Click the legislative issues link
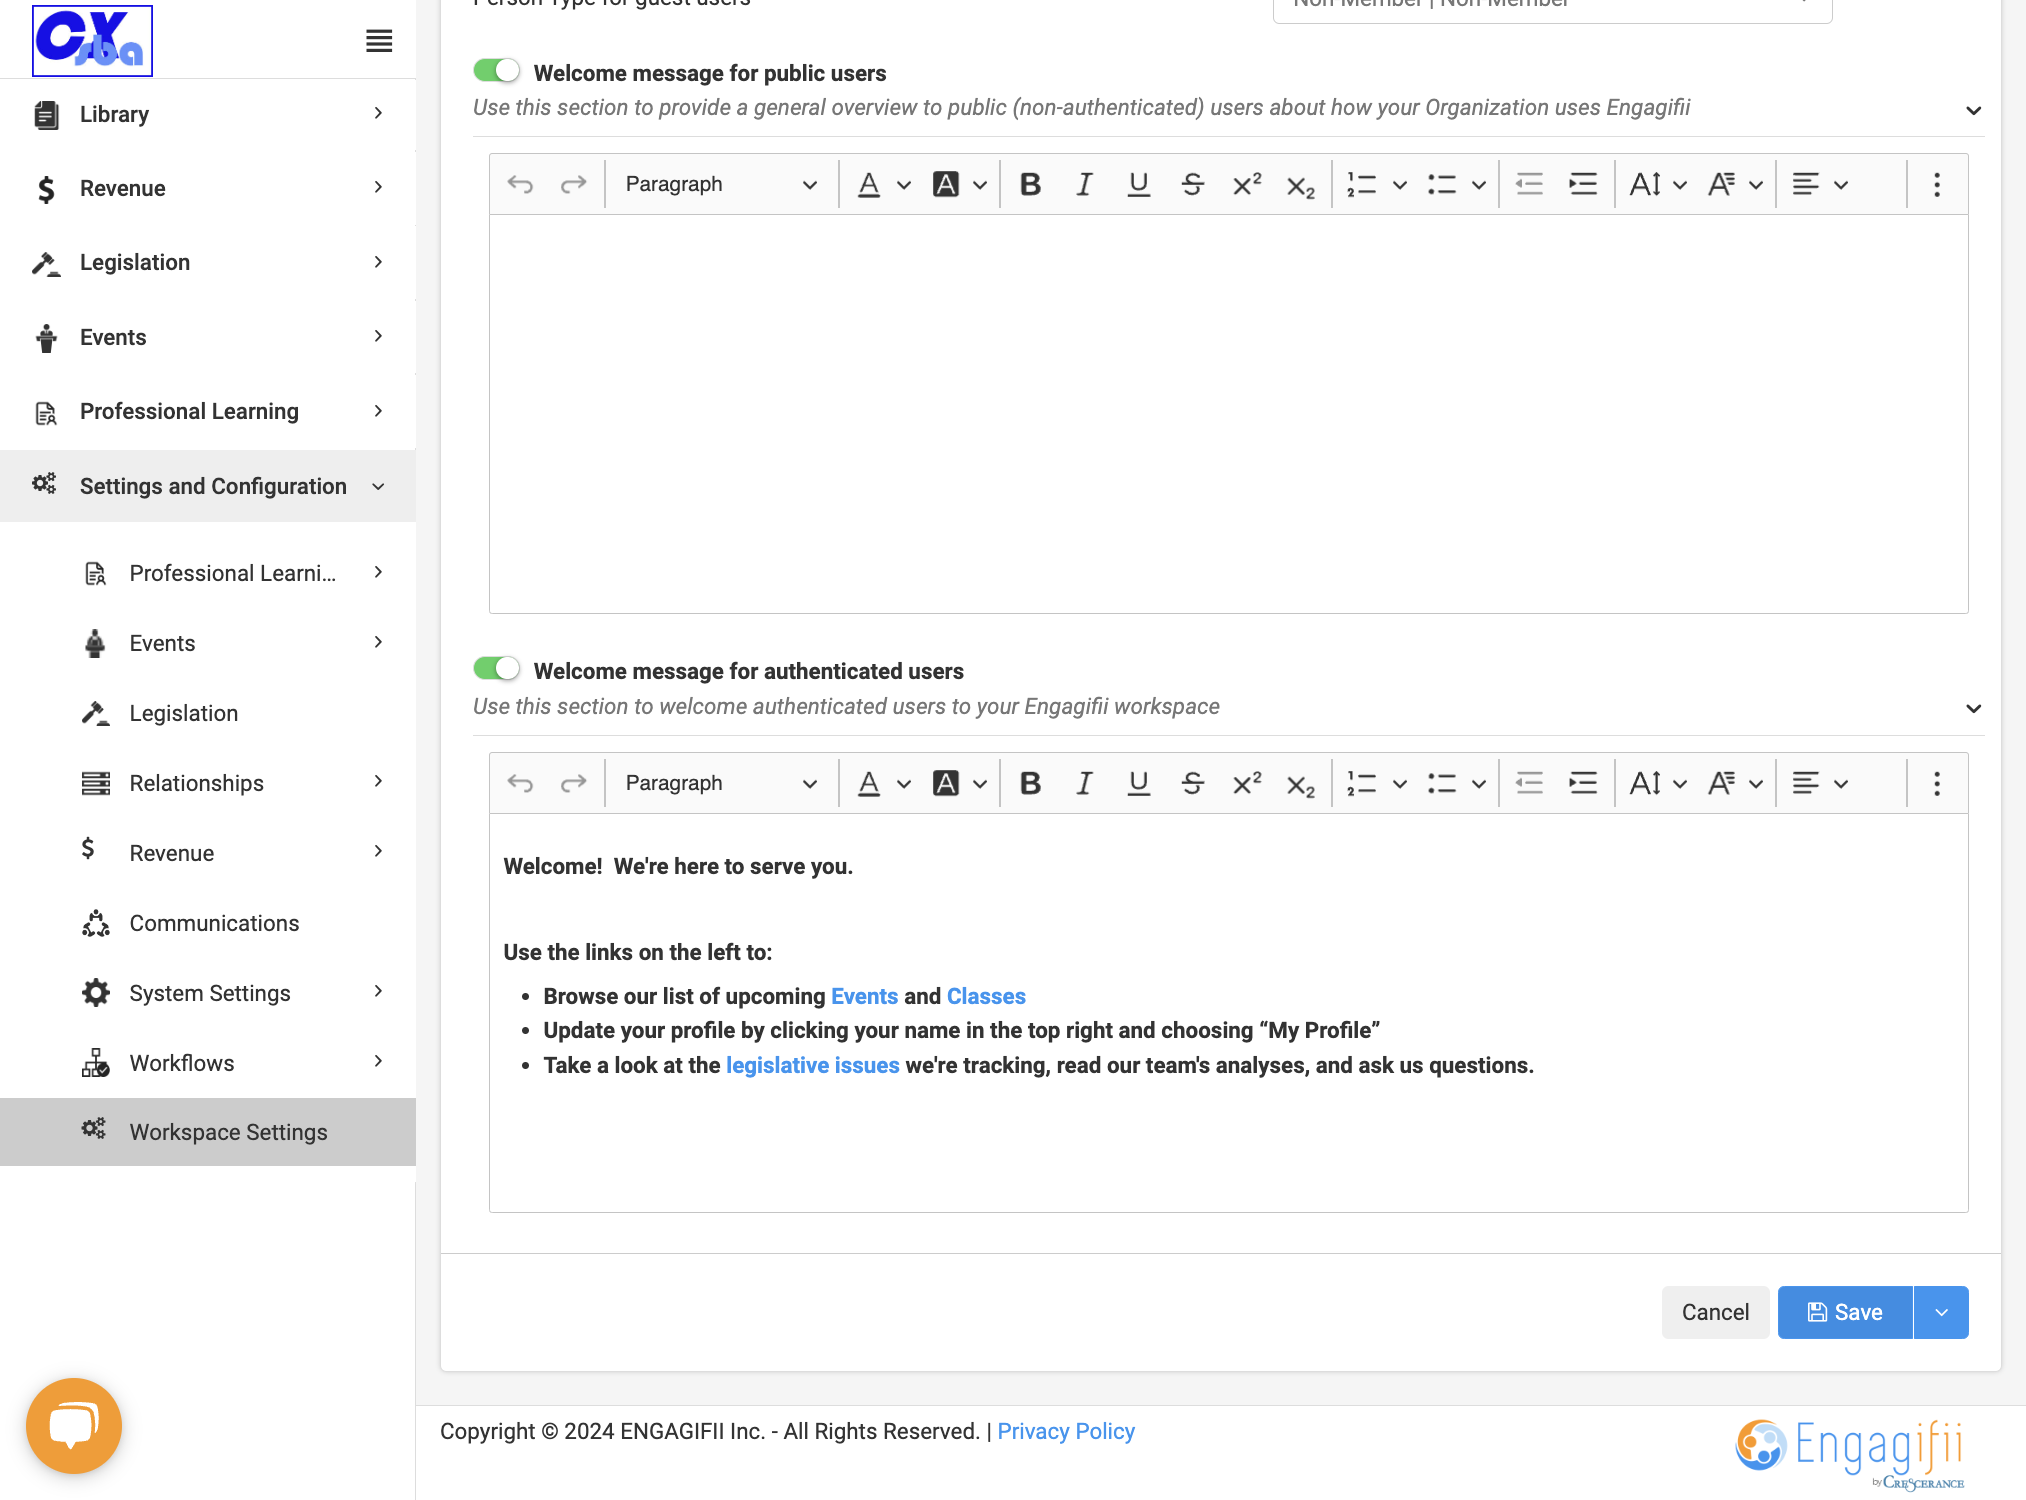The height and width of the screenshot is (1500, 2026). (812, 1065)
